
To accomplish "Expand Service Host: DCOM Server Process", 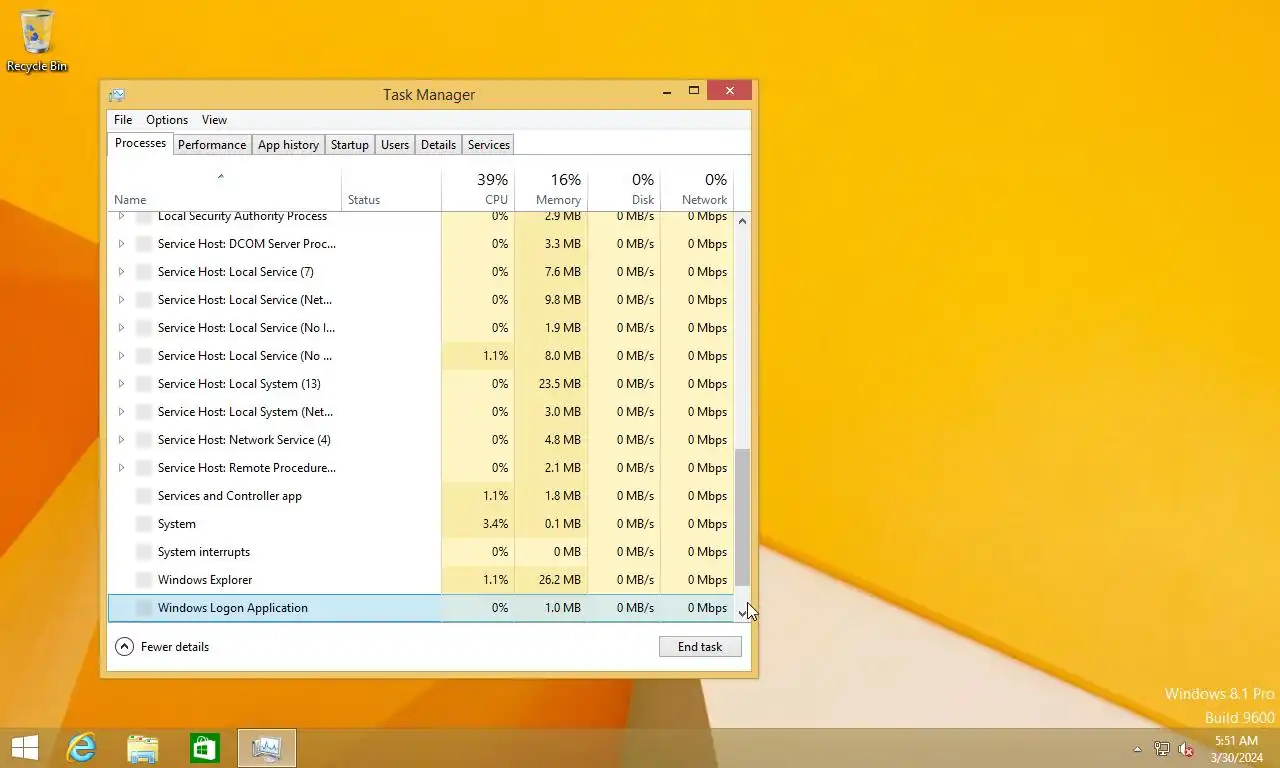I will point(121,244).
